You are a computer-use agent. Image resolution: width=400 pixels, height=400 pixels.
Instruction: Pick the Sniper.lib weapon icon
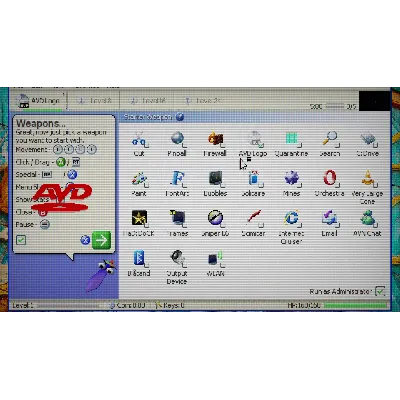point(215,219)
